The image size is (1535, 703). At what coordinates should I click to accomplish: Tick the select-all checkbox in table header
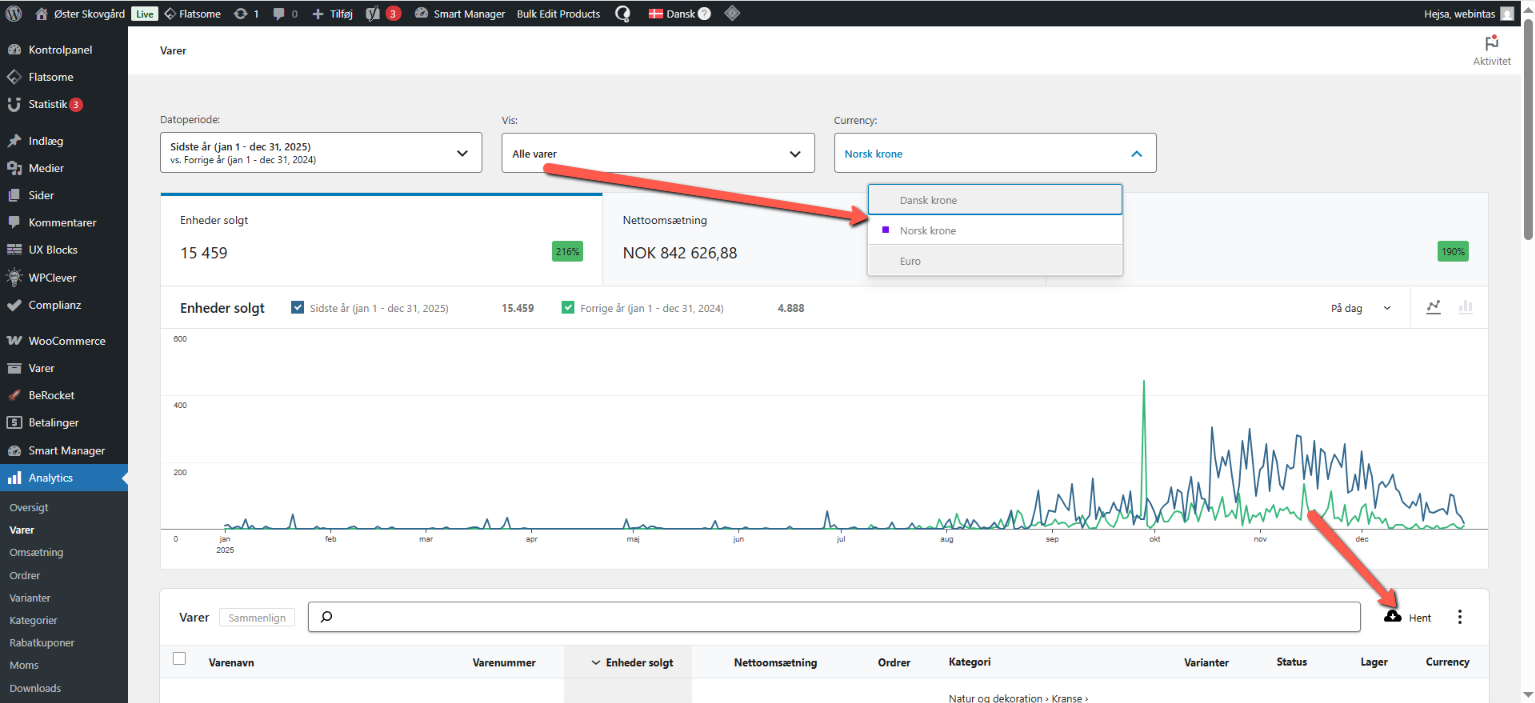[180, 659]
